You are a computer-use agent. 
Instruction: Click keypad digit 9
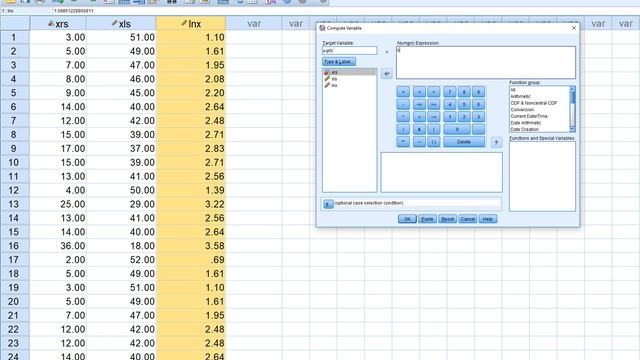[478, 92]
